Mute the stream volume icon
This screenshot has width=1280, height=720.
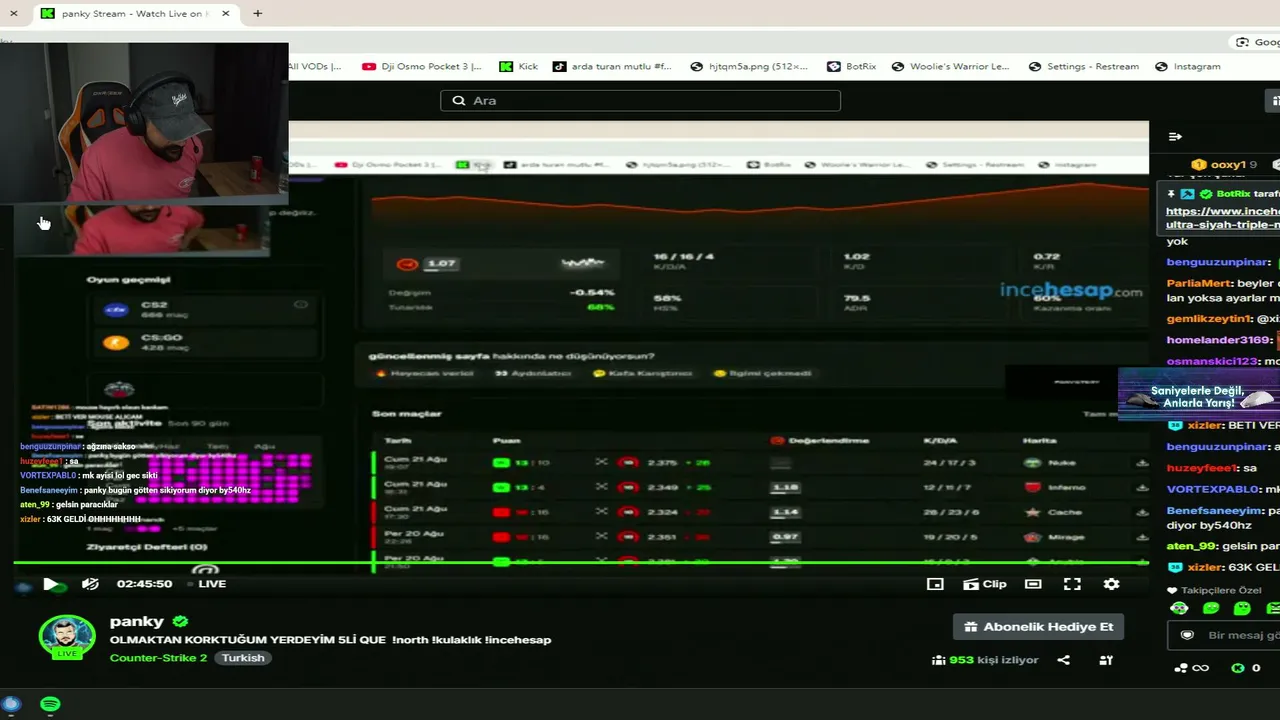click(x=90, y=584)
